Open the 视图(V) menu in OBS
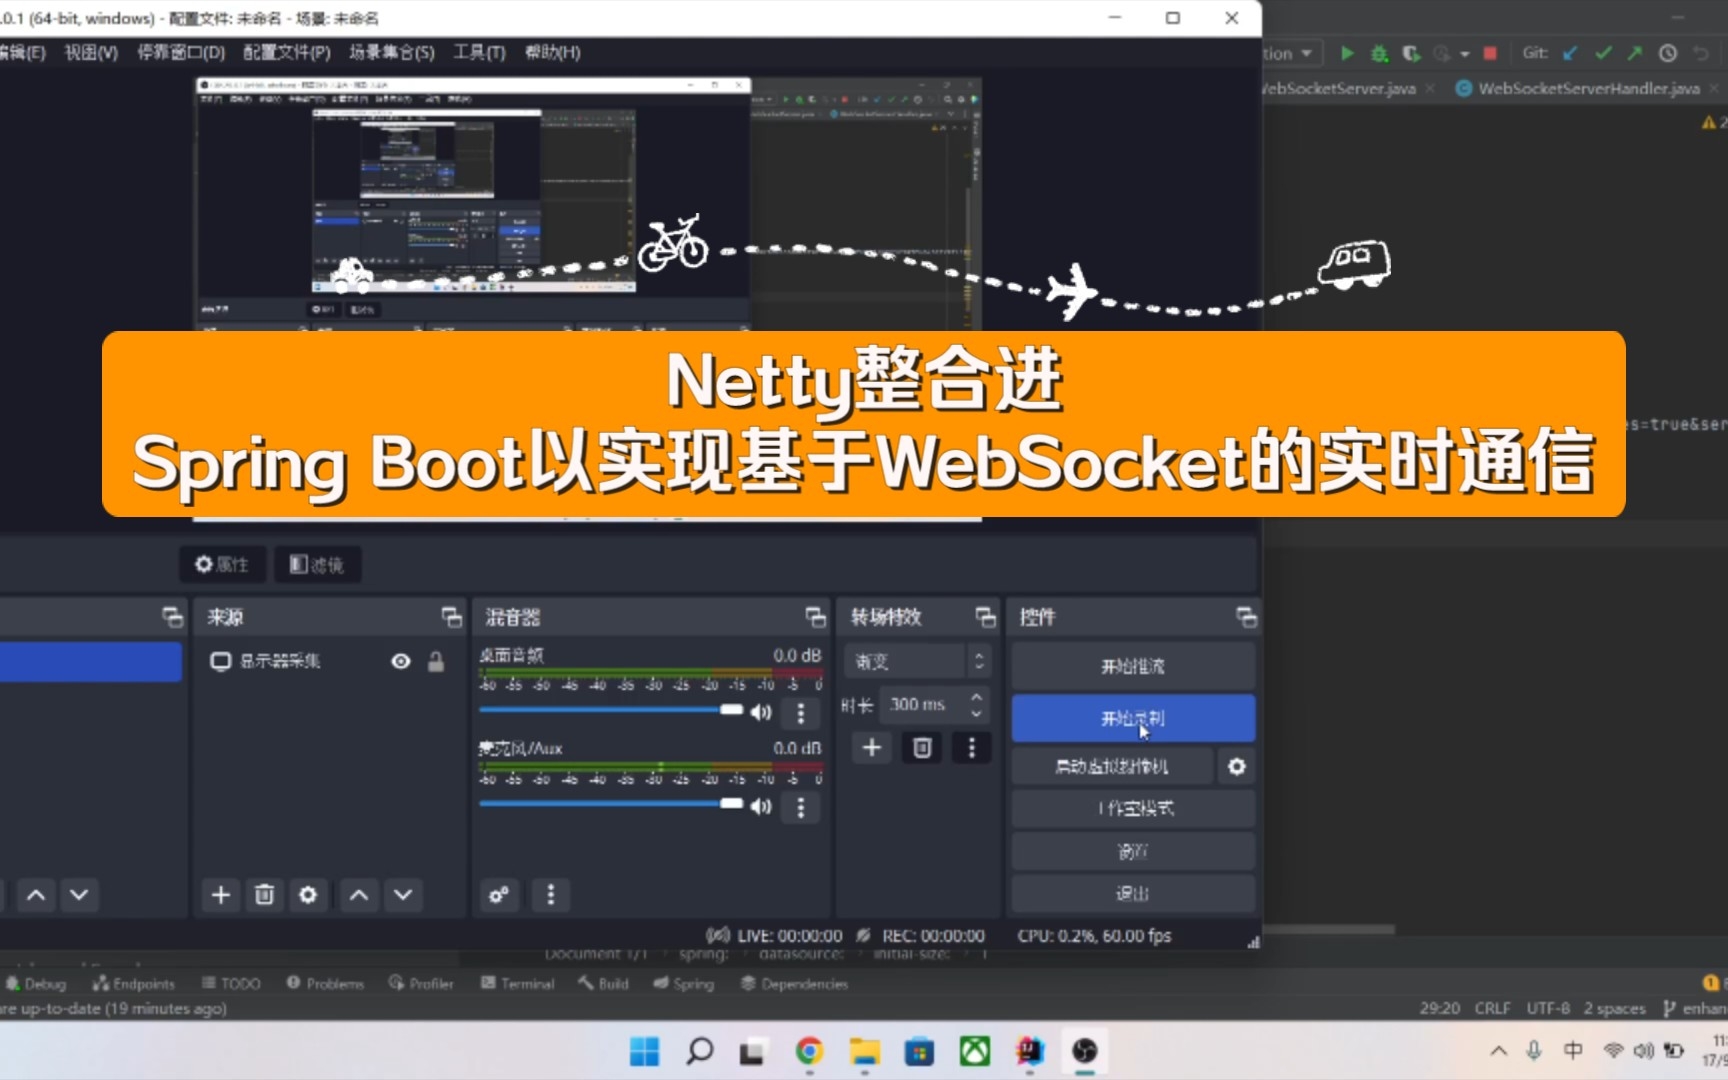 tap(91, 52)
